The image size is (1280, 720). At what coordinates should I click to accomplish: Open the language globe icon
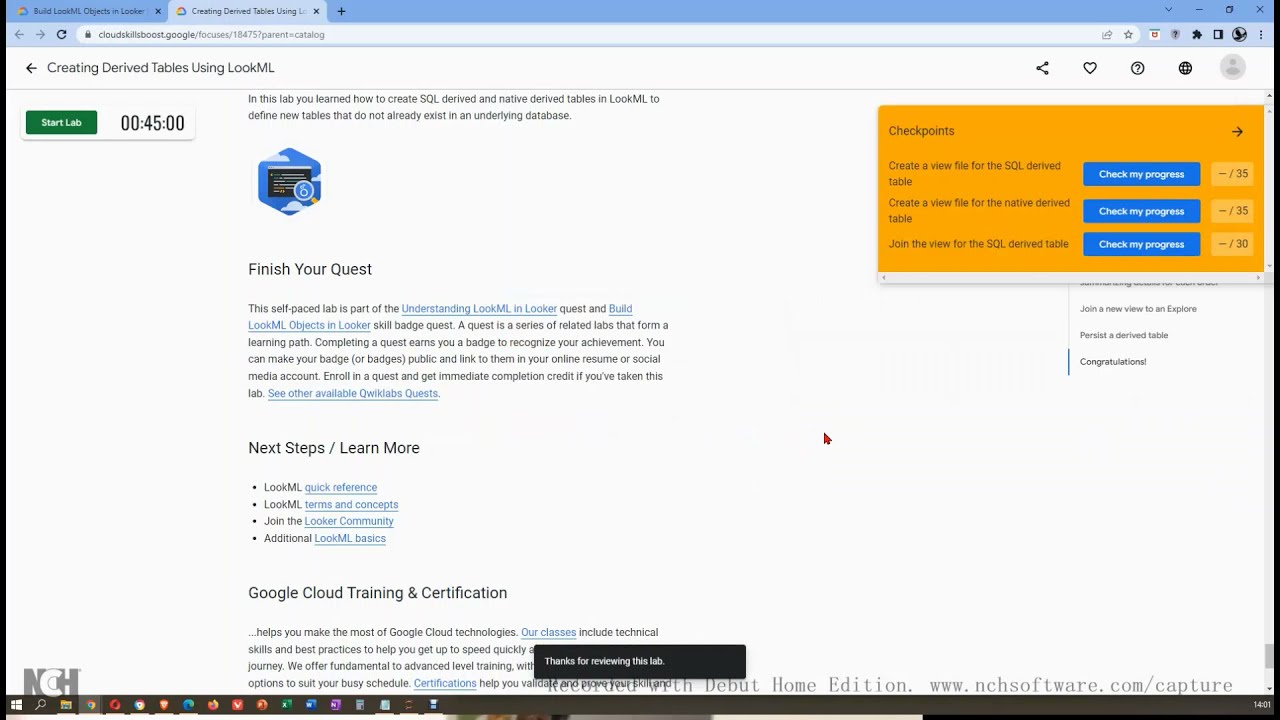point(1185,68)
